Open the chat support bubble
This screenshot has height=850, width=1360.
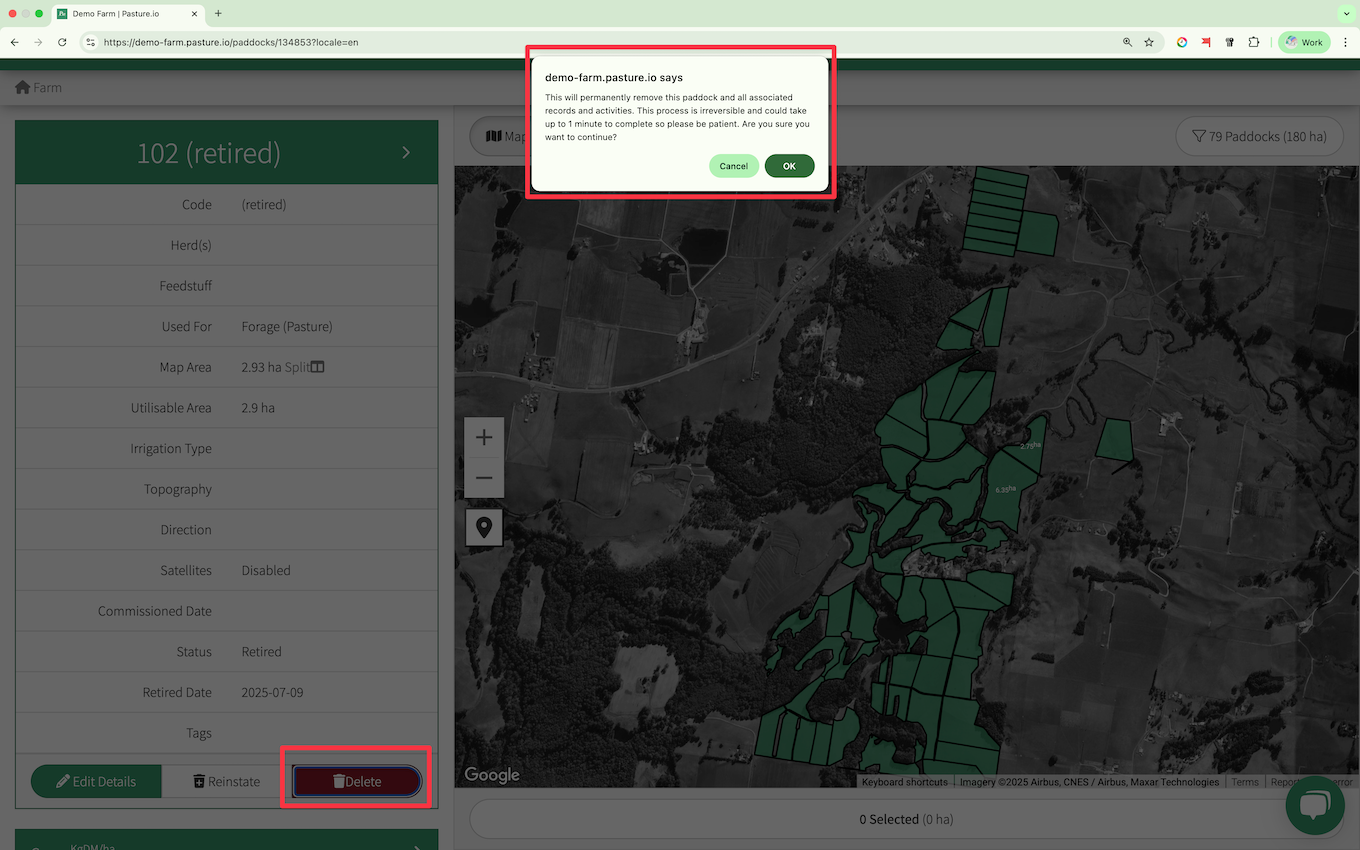coord(1314,805)
